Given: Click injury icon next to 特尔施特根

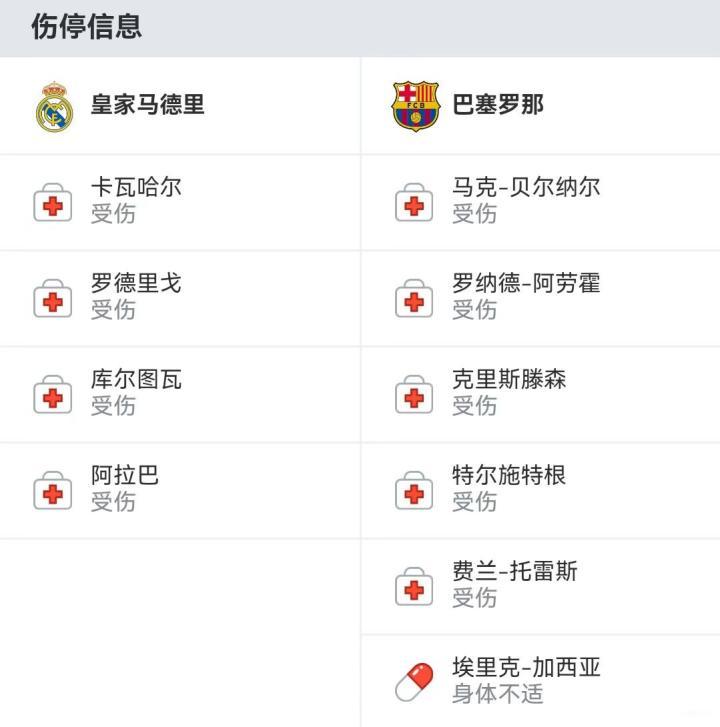Looking at the screenshot, I should pyautogui.click(x=414, y=491).
